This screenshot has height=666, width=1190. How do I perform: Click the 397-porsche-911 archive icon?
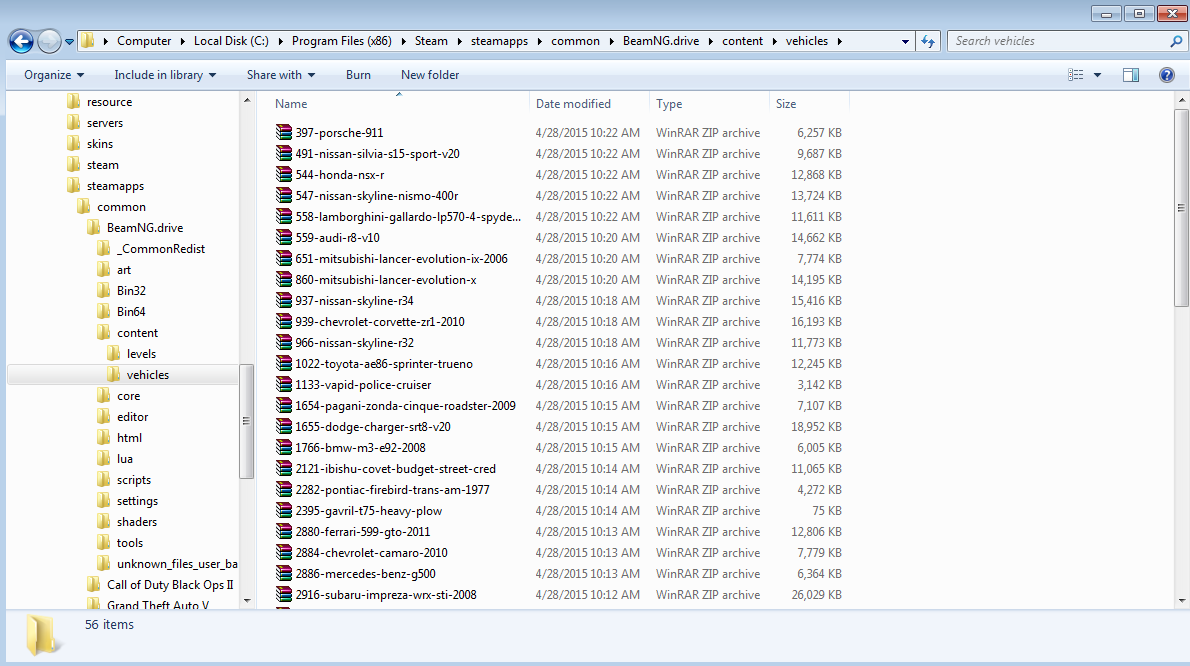click(284, 133)
